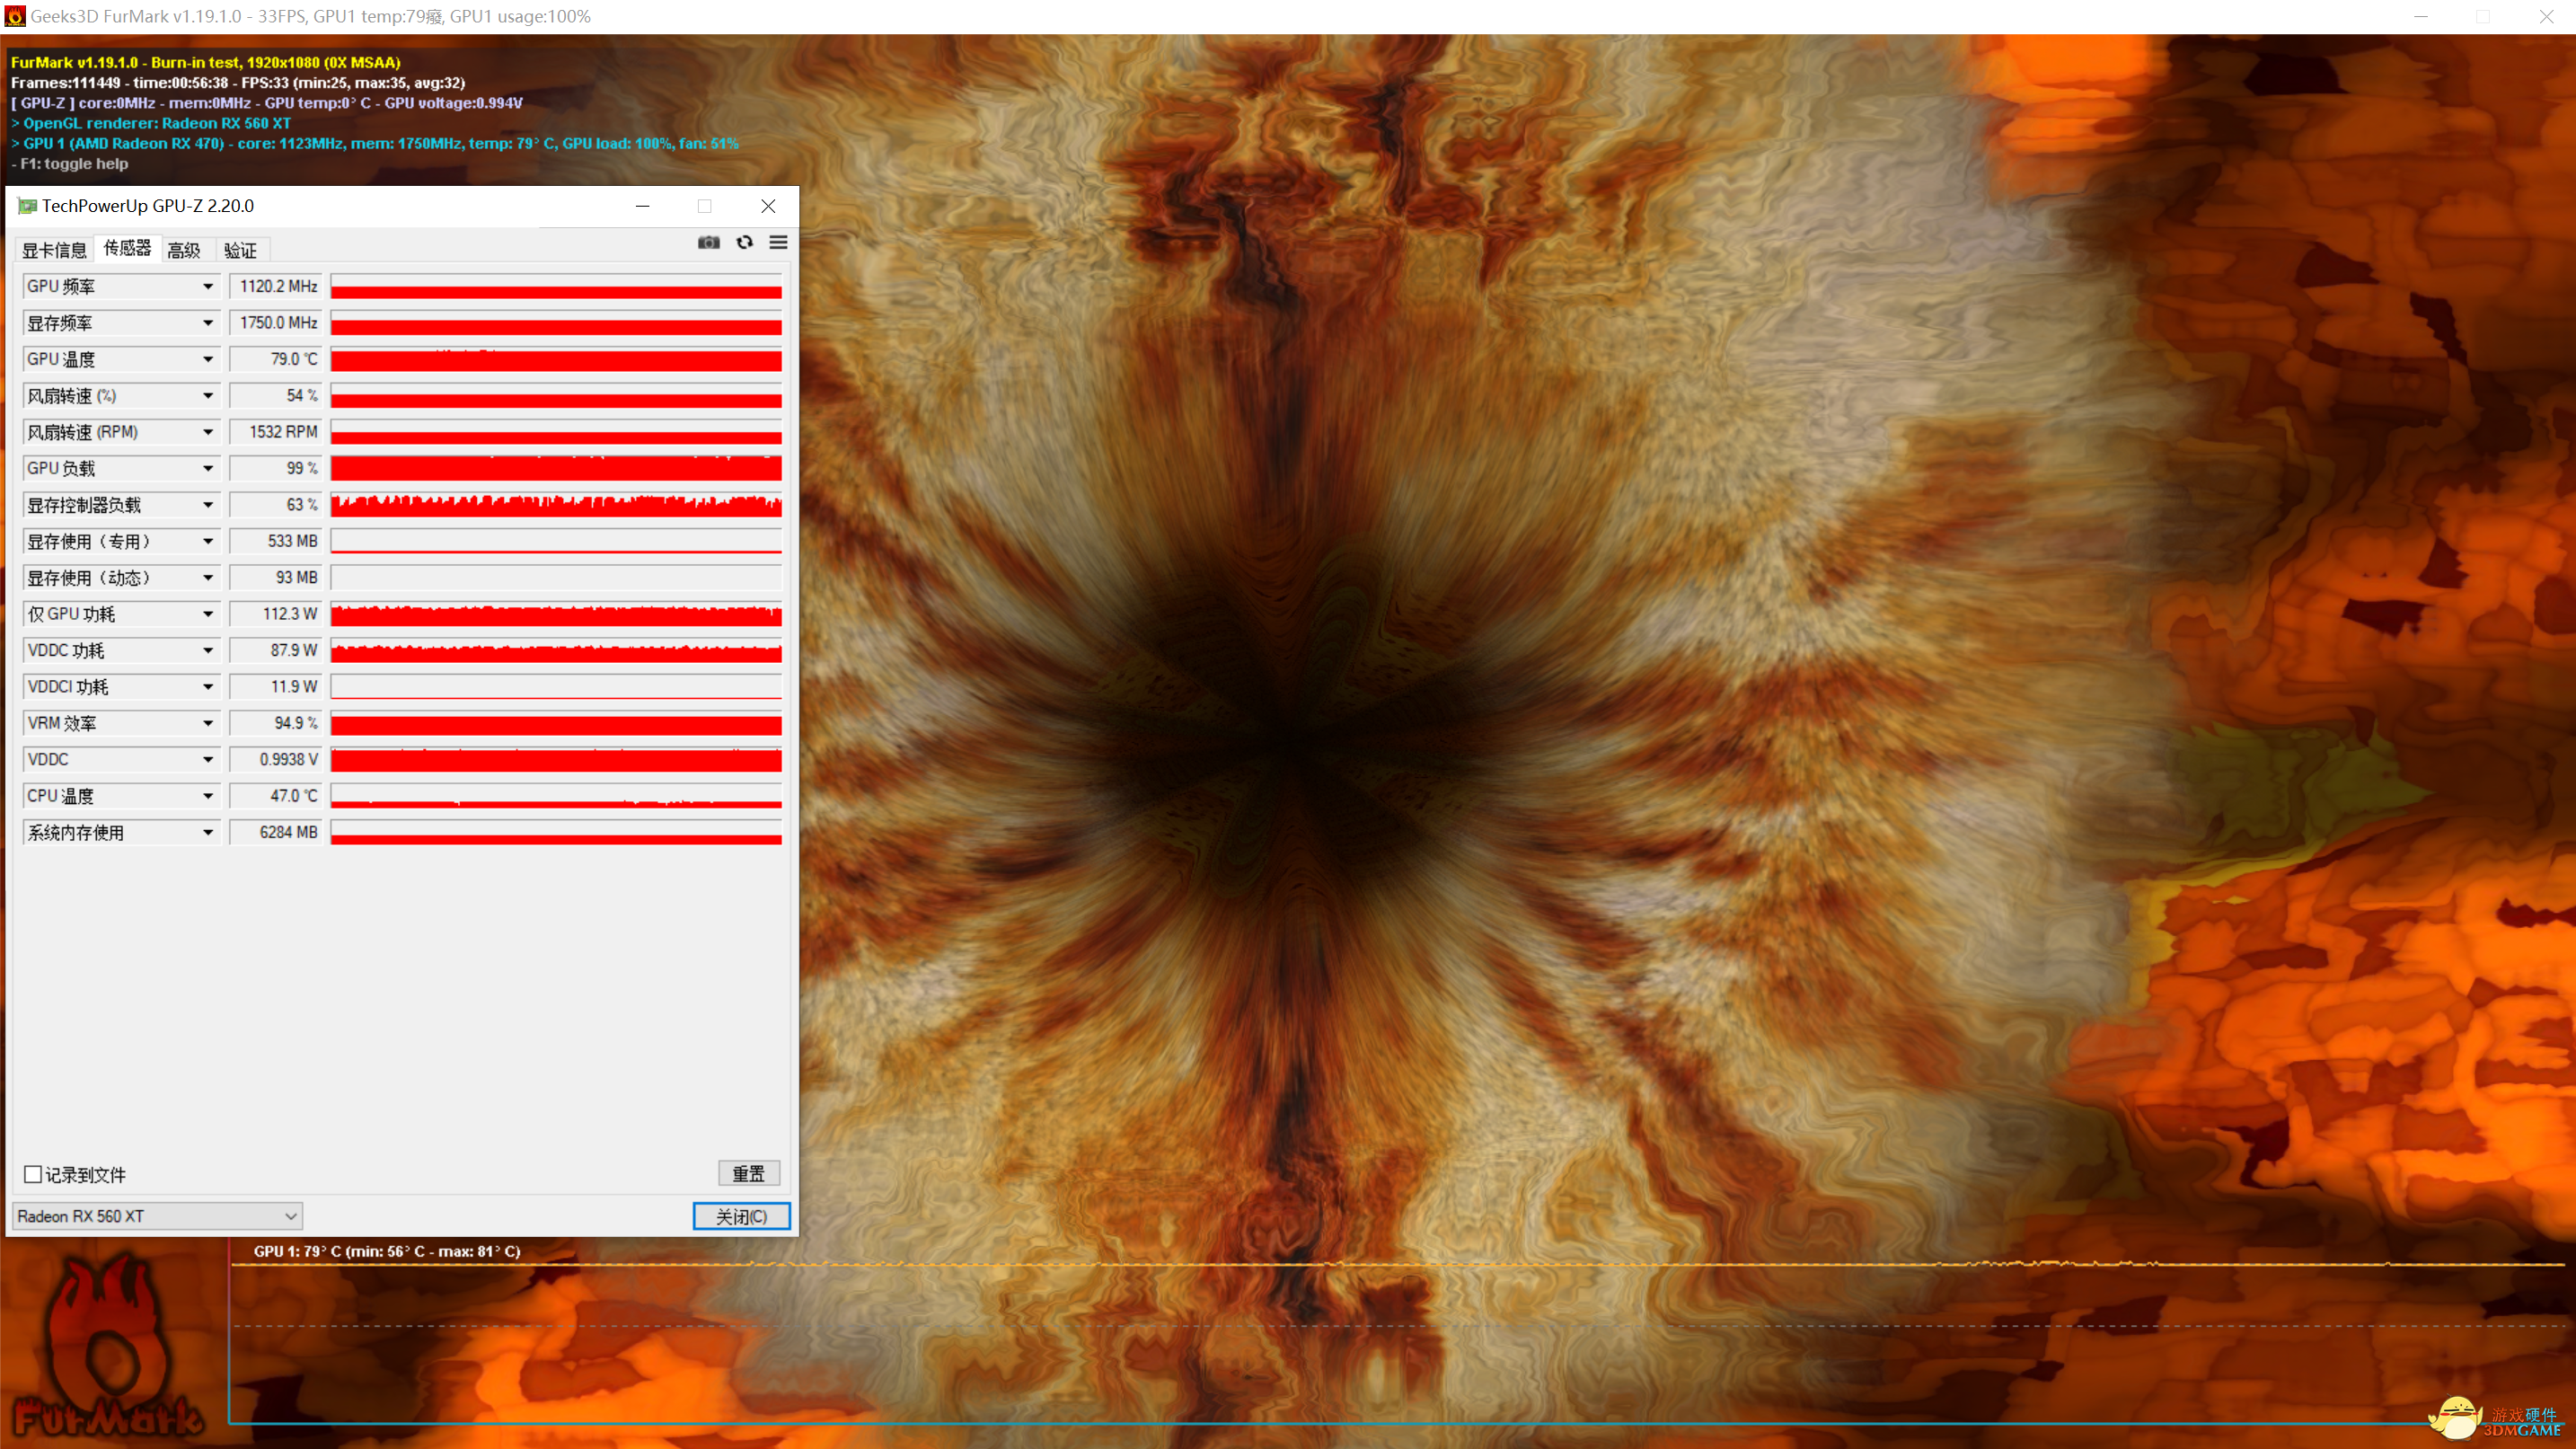Expand the VRM 效率 sensor dropdown
The image size is (2576, 1449).
(x=207, y=723)
